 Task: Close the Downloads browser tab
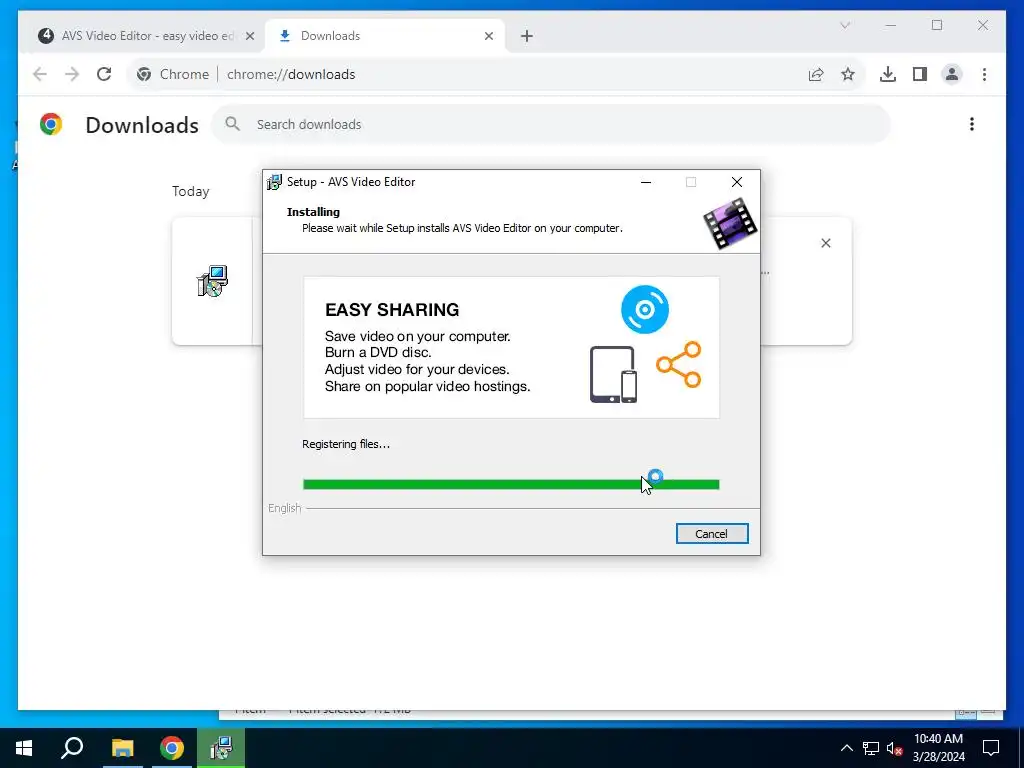488,36
